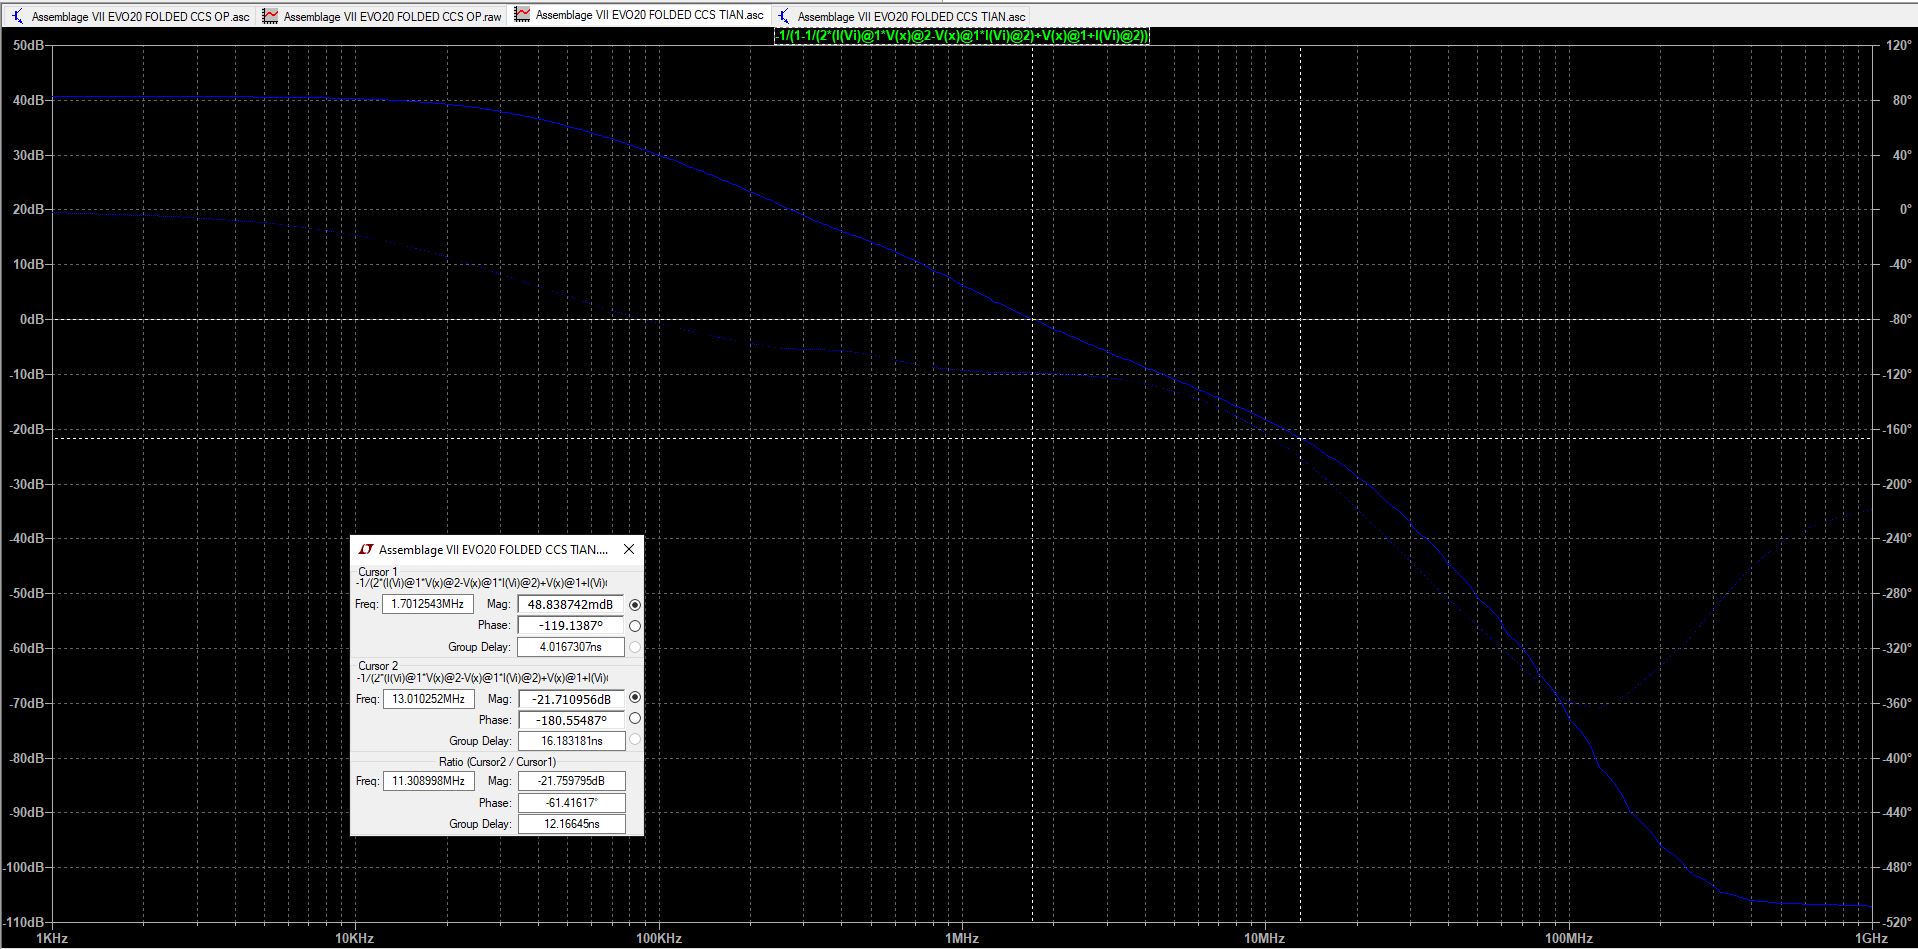This screenshot has width=1918, height=949.
Task: Click the -50dB label on the left axis
Action: [26, 593]
